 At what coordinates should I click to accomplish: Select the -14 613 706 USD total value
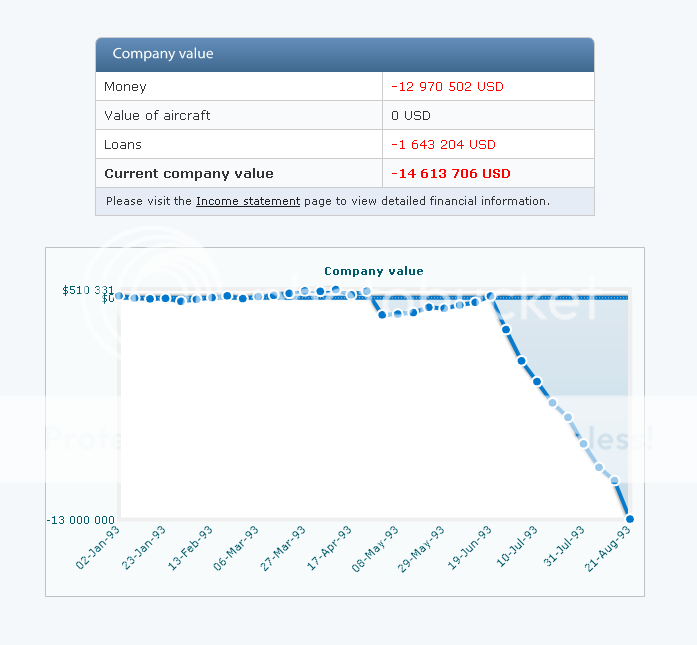pyautogui.click(x=451, y=174)
